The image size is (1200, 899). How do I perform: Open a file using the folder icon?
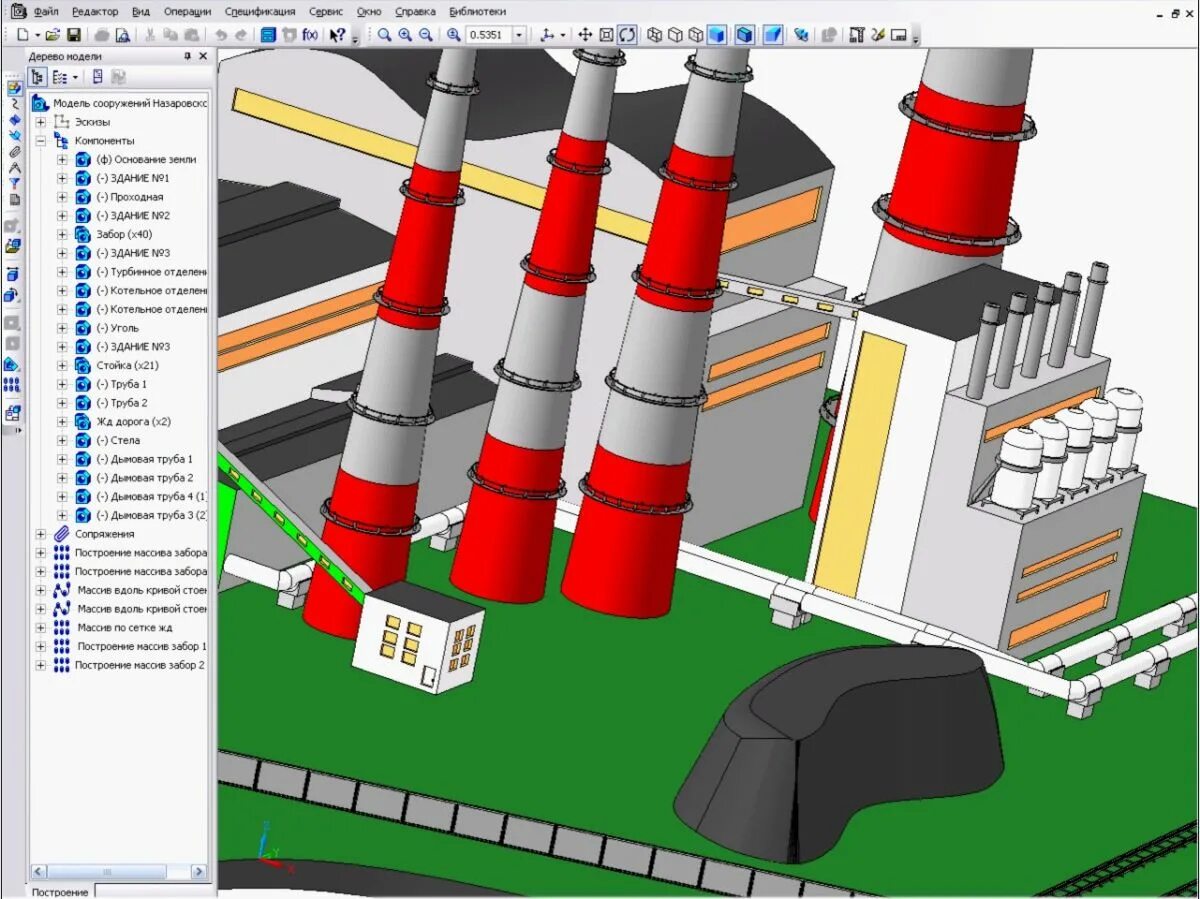(x=52, y=35)
